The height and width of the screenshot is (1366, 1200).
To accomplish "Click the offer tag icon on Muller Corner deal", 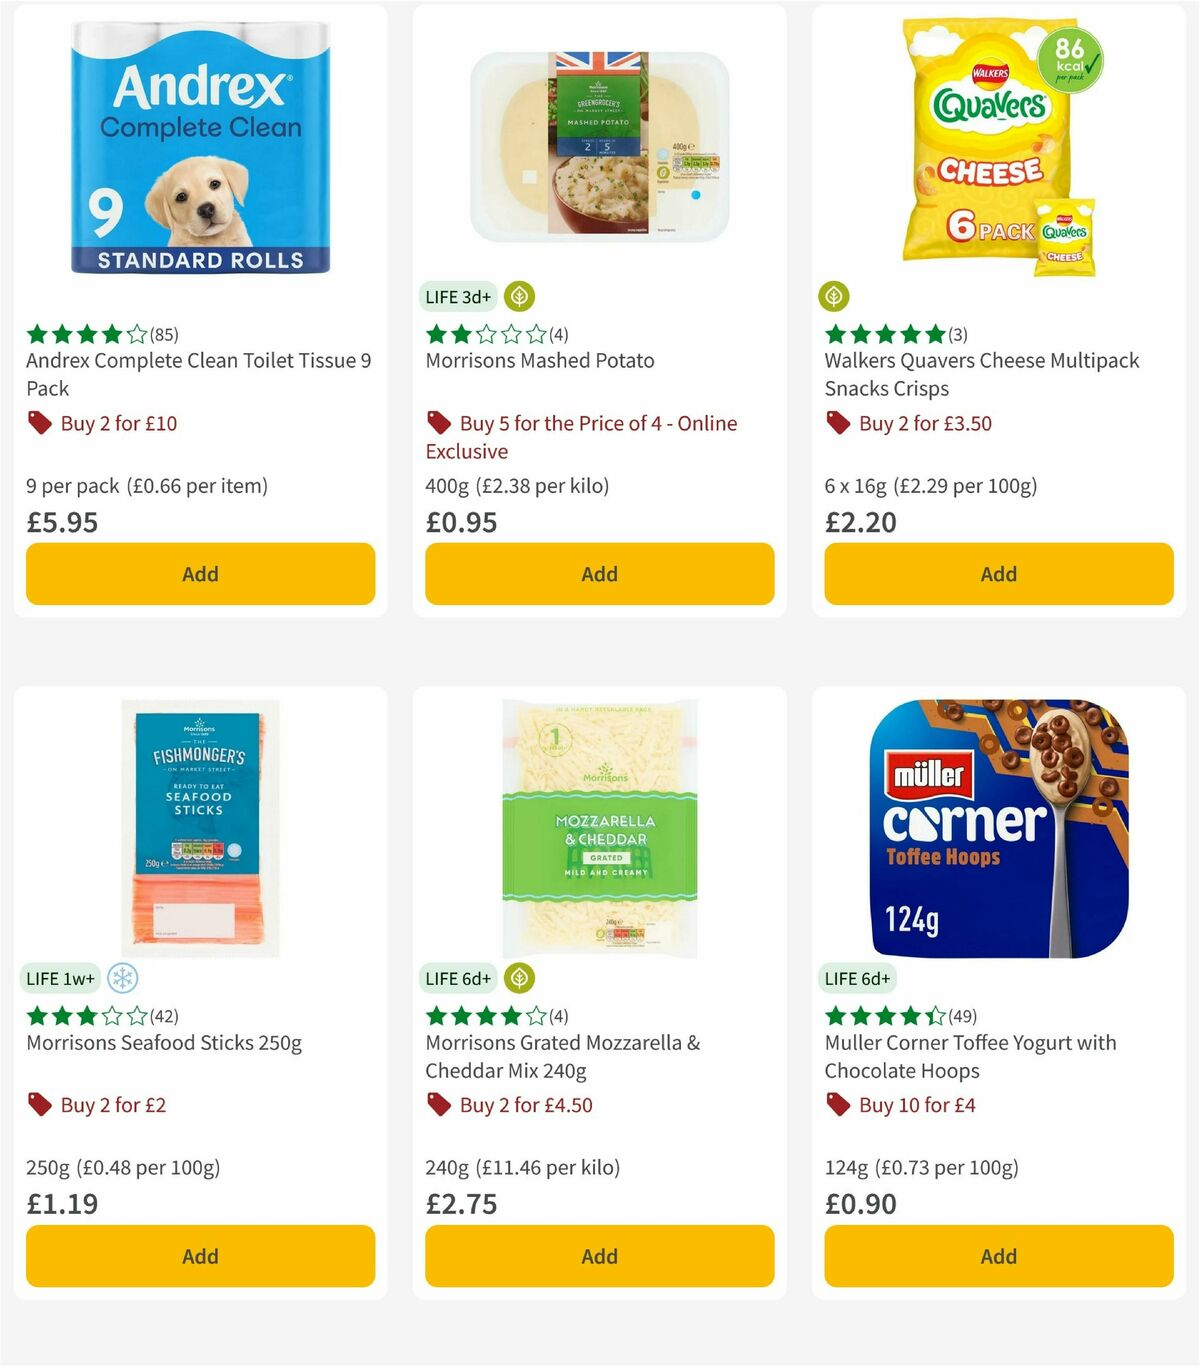I will pos(838,1105).
